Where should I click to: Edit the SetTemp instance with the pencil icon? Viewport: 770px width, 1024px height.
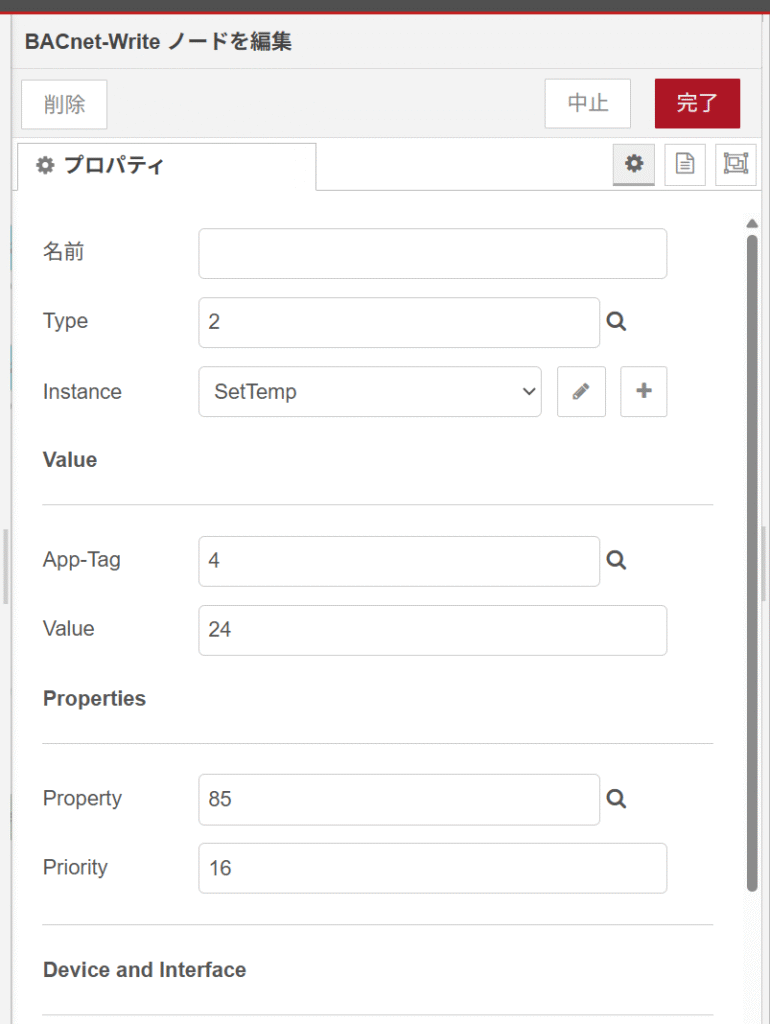(581, 391)
